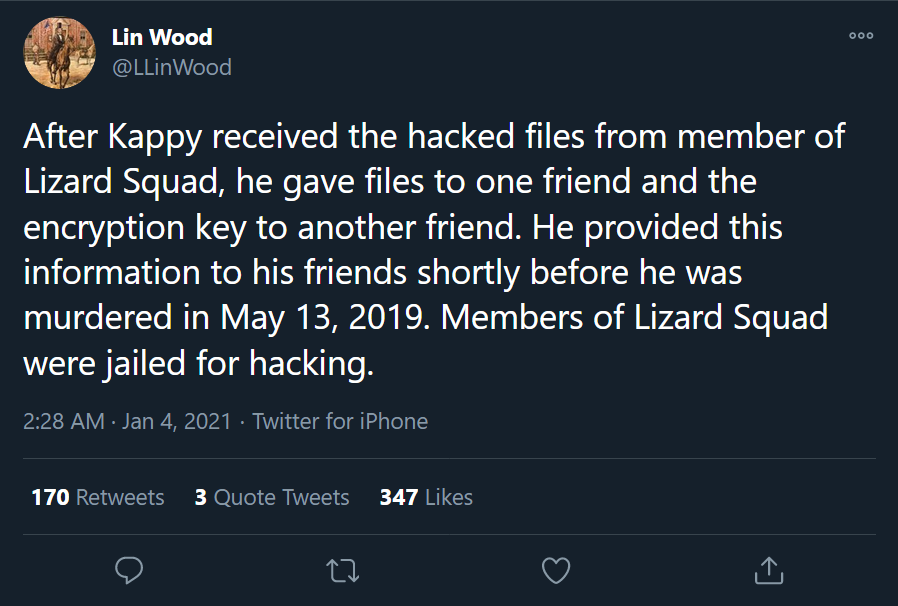Screen dimensions: 898x606
Task: Click 'May 13, 2019' in tweet text
Action: point(325,318)
